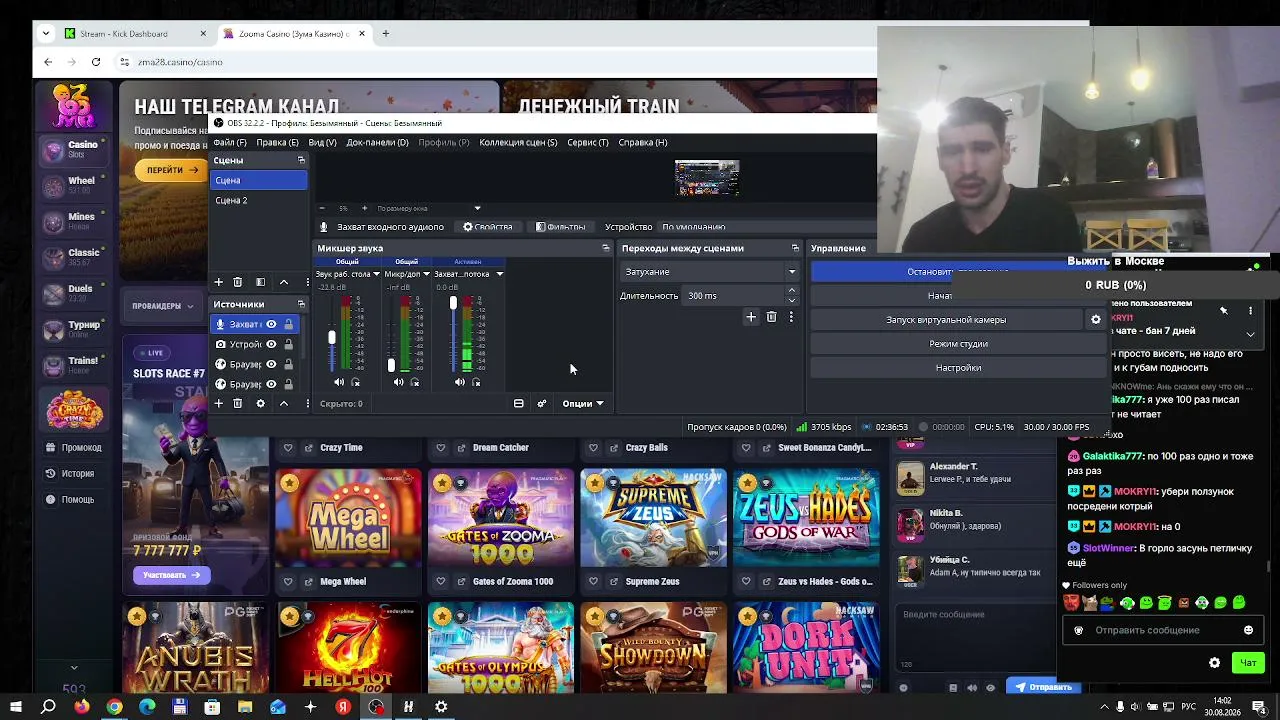The image size is (1280, 720).
Task: Open transition properties three-dot menu
Action: 791,317
